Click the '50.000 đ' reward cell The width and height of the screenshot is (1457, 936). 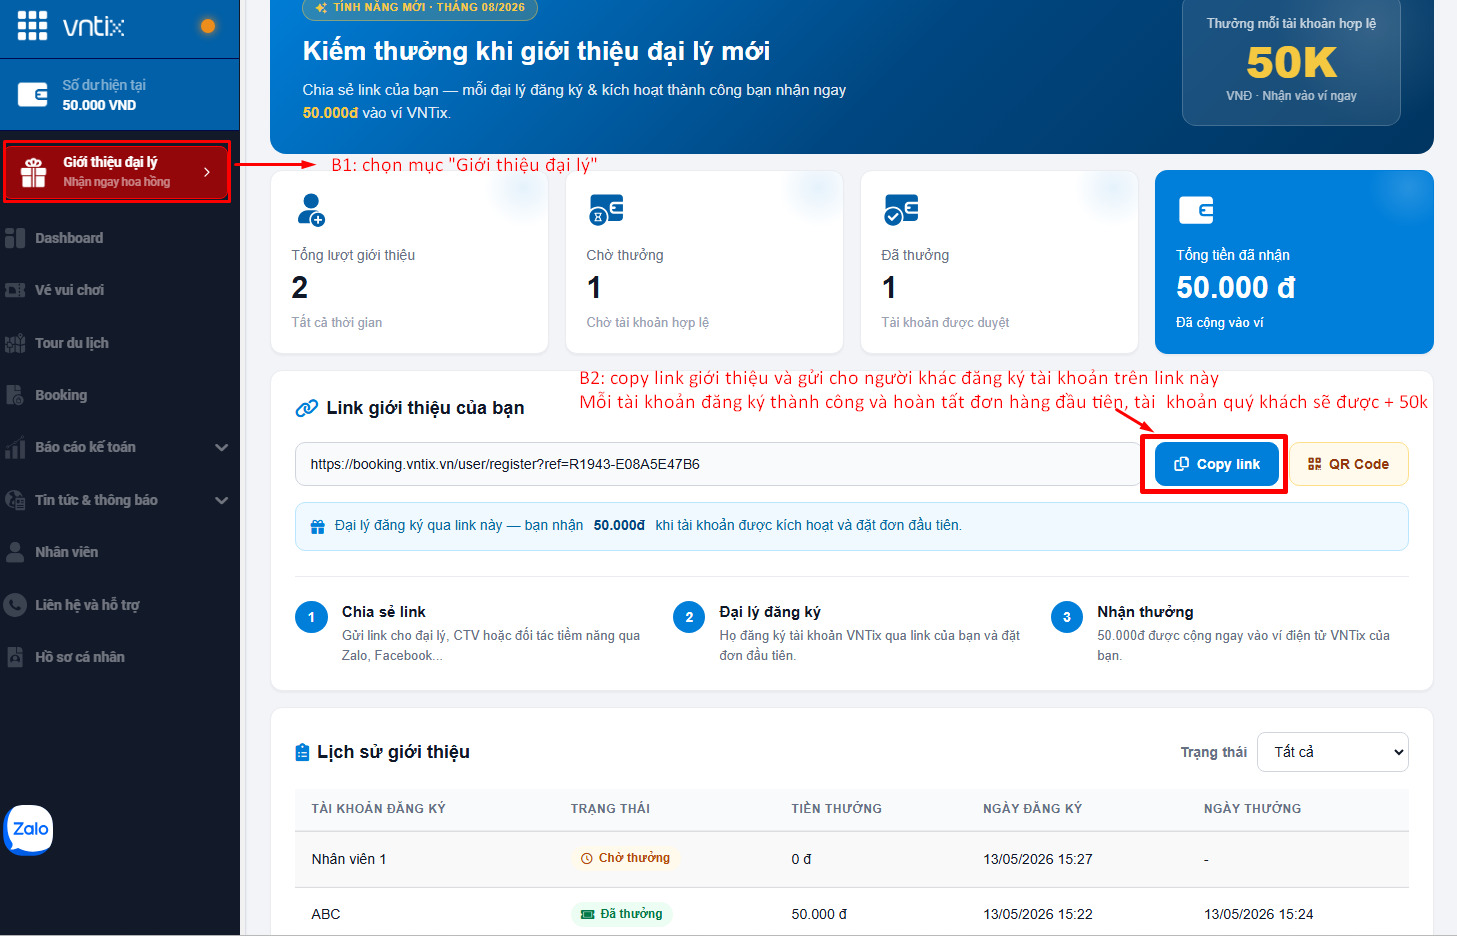[x=819, y=914]
